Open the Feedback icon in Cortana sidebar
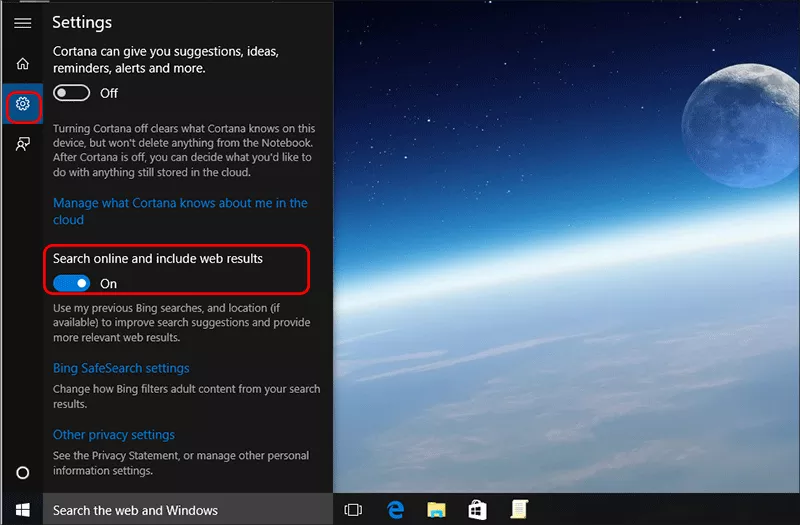 pos(22,144)
